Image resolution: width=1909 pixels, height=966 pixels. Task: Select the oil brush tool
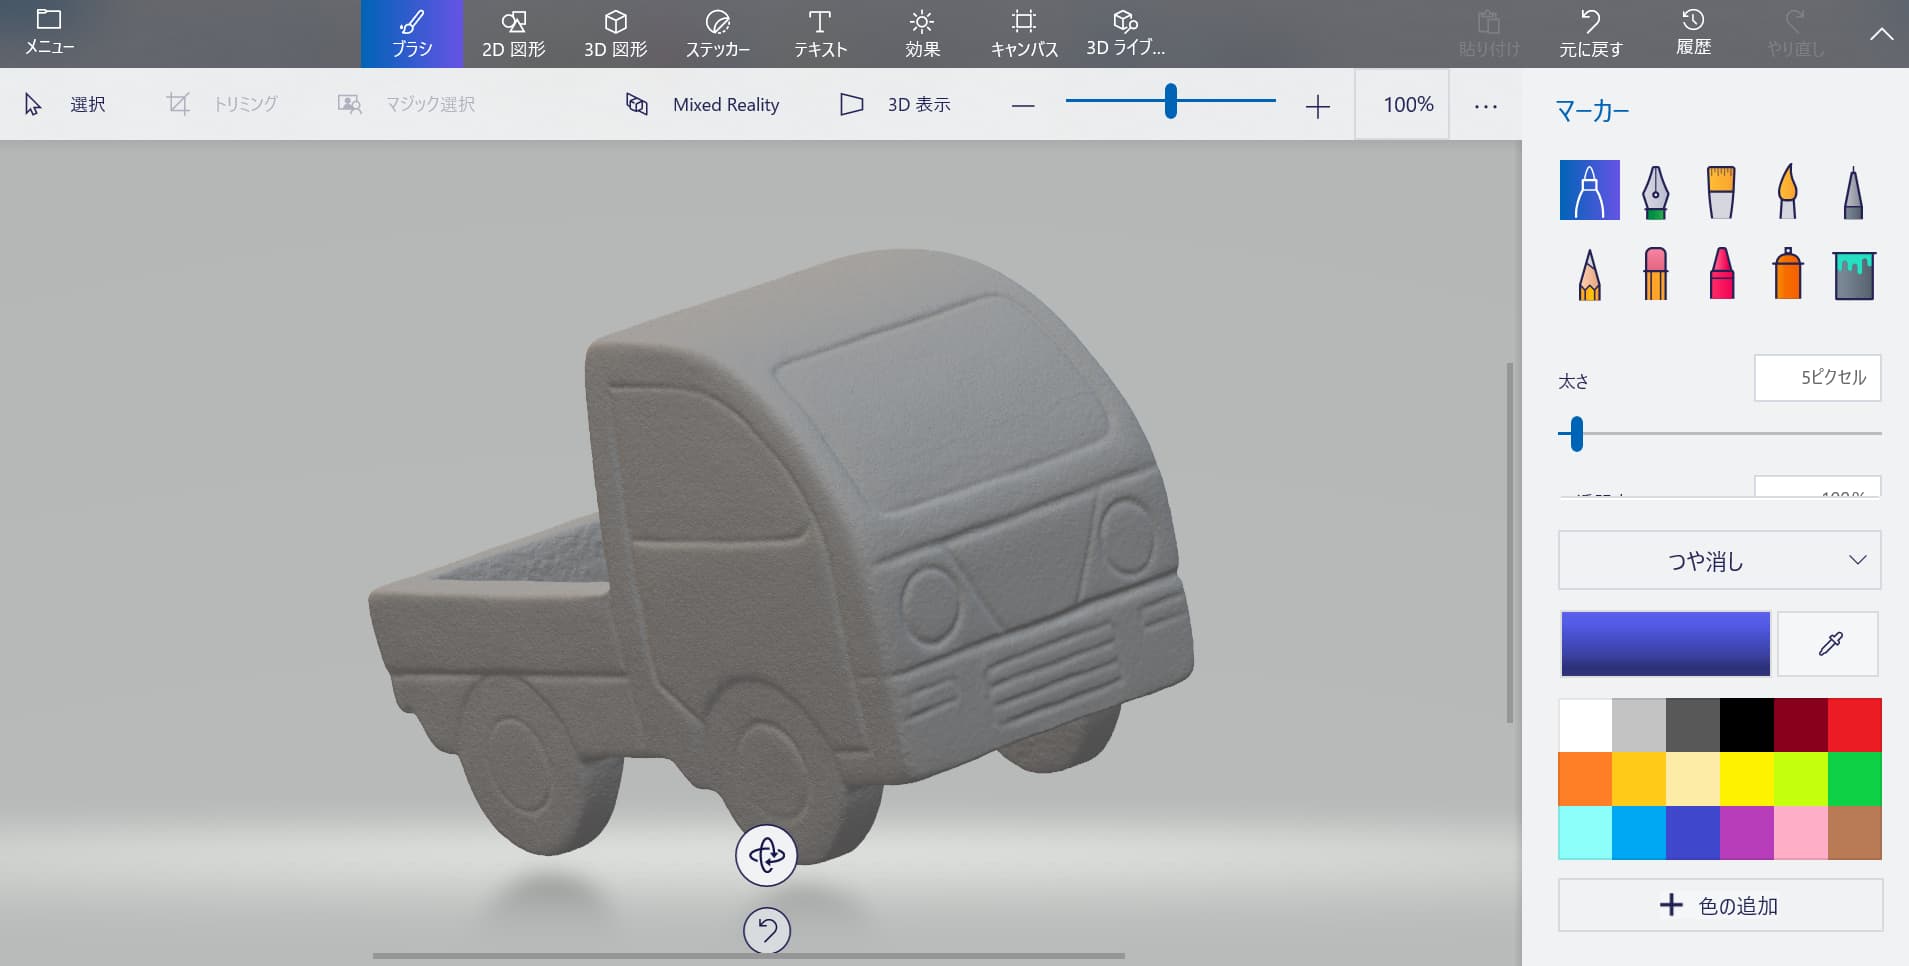click(x=1720, y=191)
